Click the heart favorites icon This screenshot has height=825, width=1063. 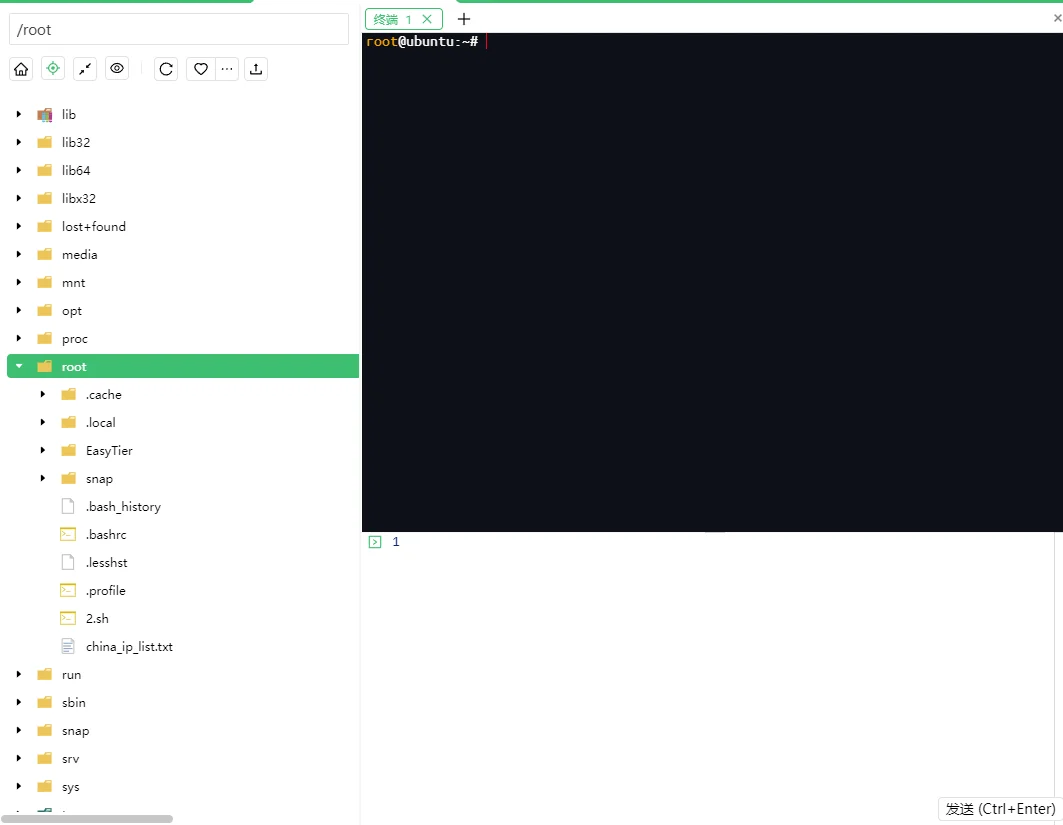200,69
